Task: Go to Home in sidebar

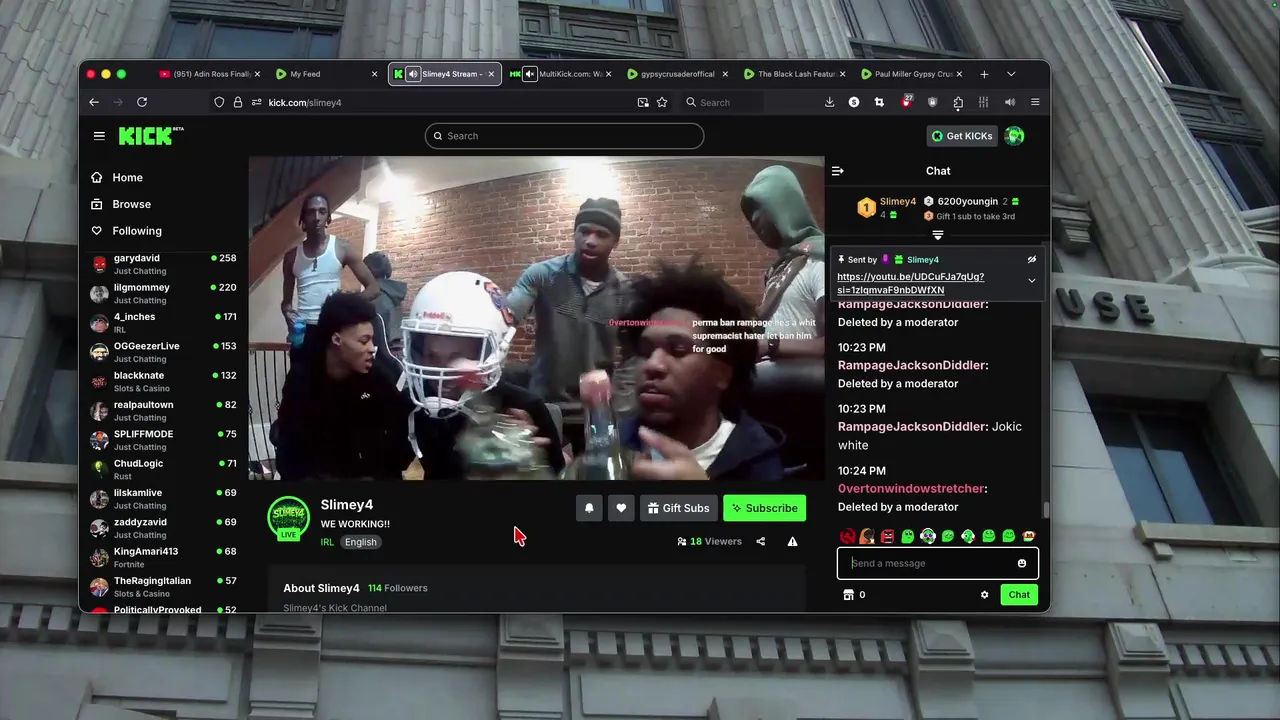Action: coord(117,177)
